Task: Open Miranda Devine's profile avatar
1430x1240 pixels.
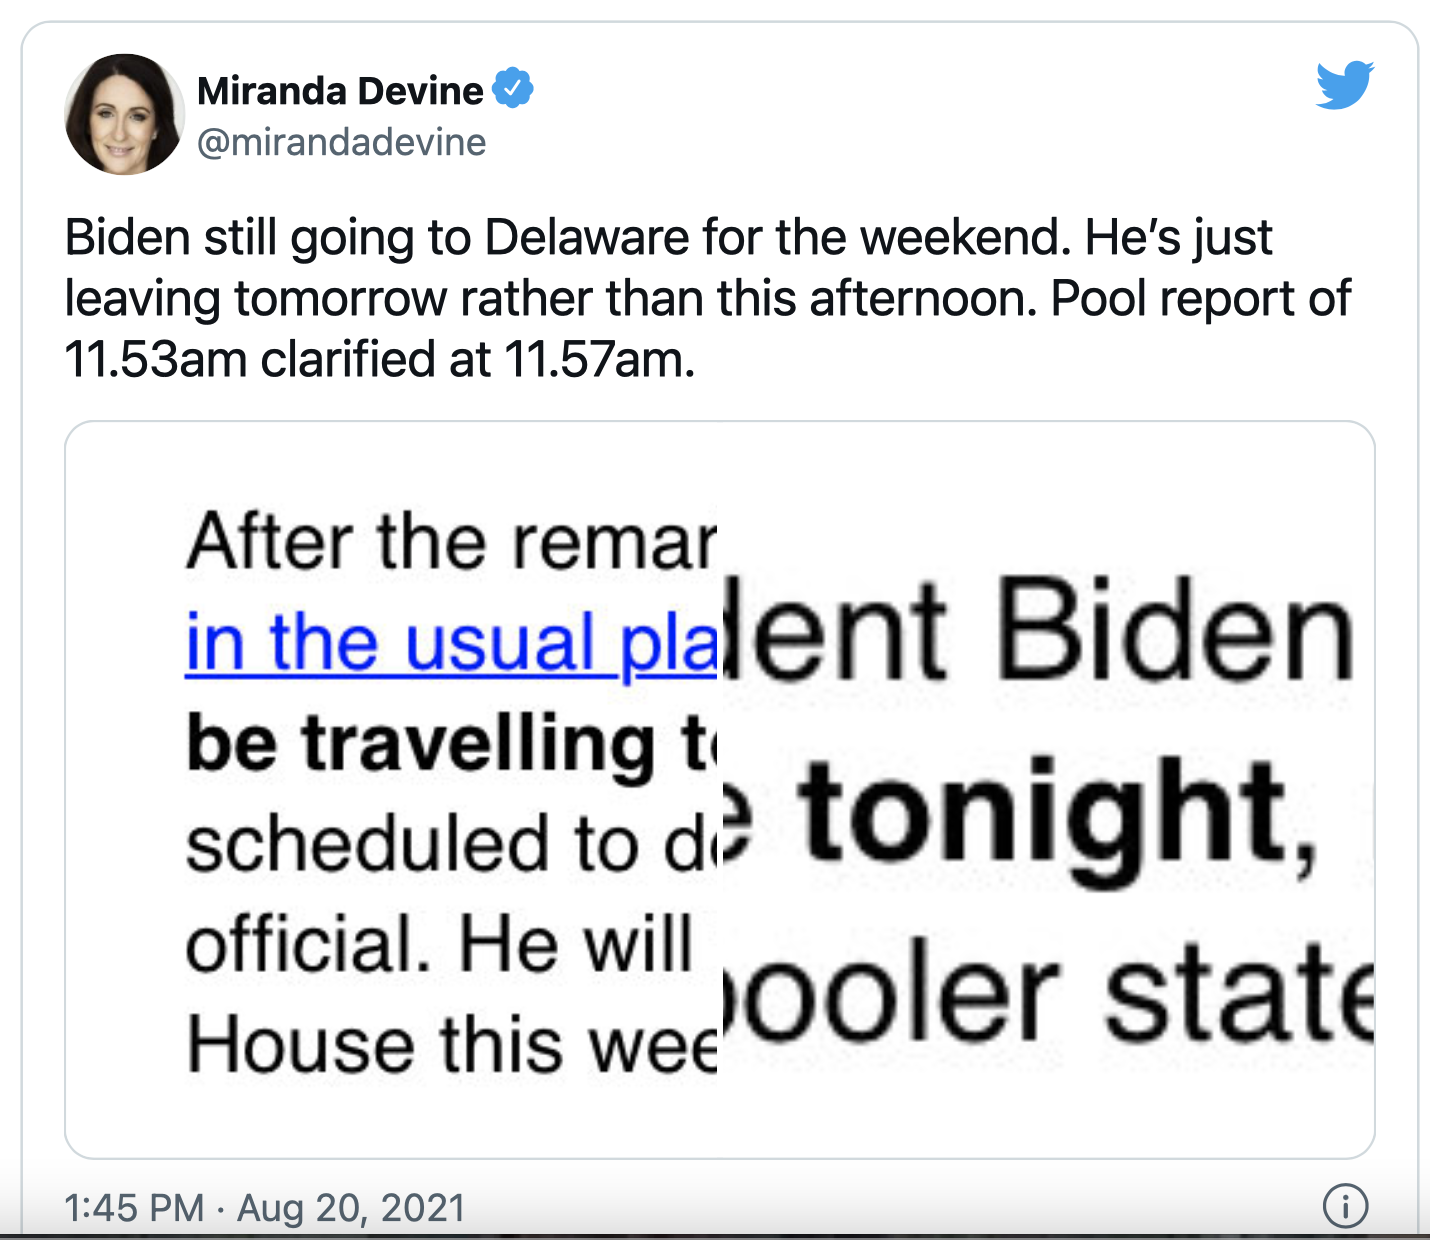Action: [x=125, y=114]
